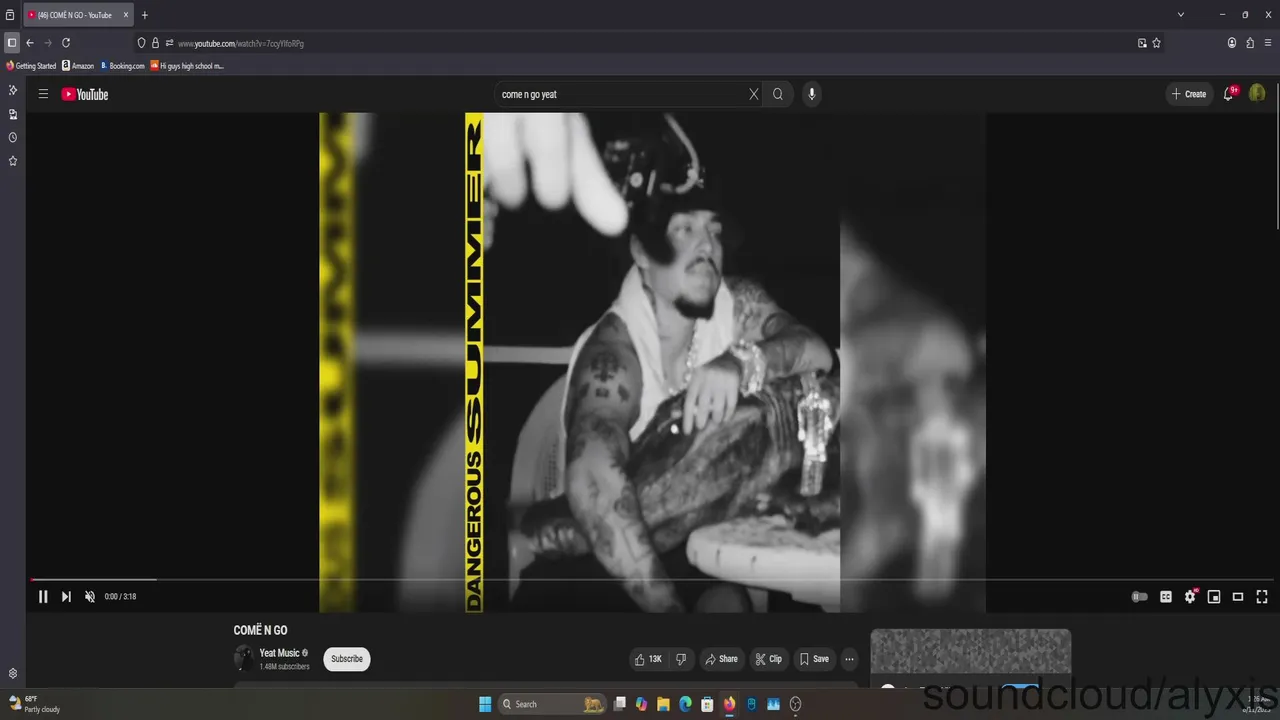This screenshot has height=720, width=1280.
Task: Go forward one page
Action: tap(47, 43)
